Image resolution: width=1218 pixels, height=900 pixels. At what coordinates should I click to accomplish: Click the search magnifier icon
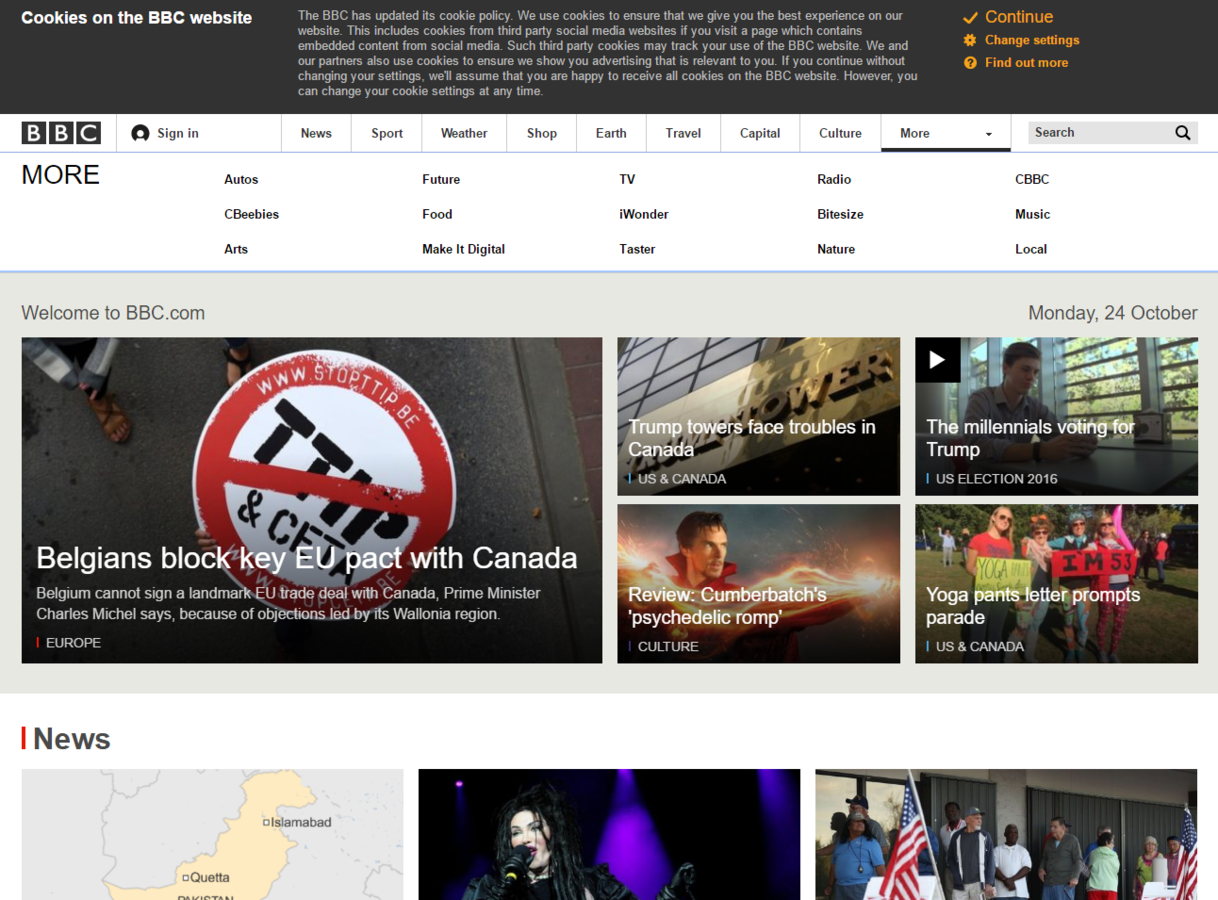[1183, 133]
